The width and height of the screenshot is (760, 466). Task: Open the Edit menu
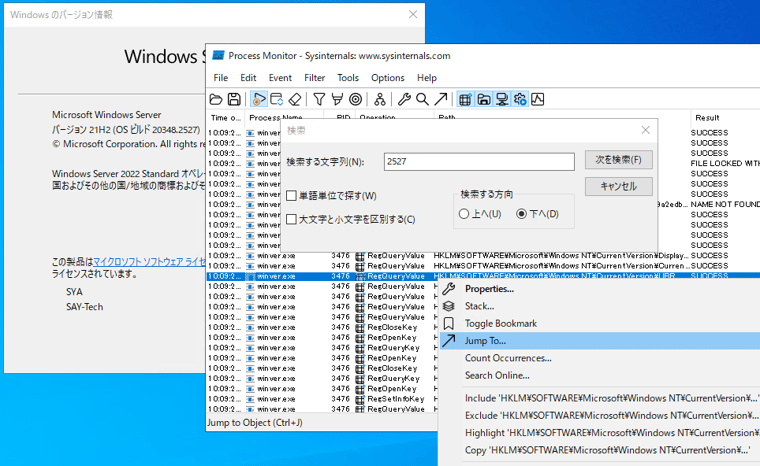pos(248,78)
